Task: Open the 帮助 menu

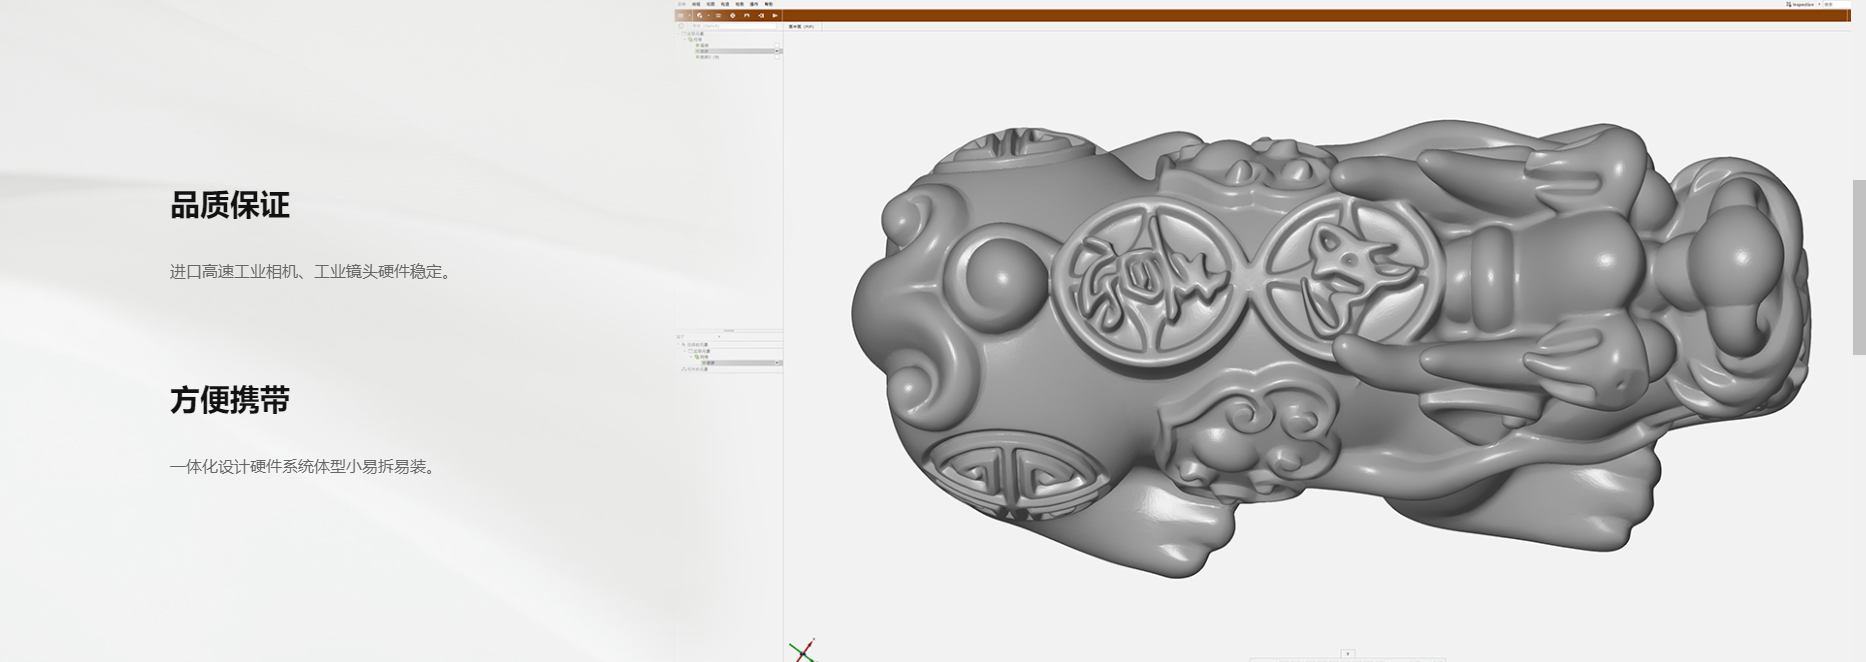Action: click(769, 4)
